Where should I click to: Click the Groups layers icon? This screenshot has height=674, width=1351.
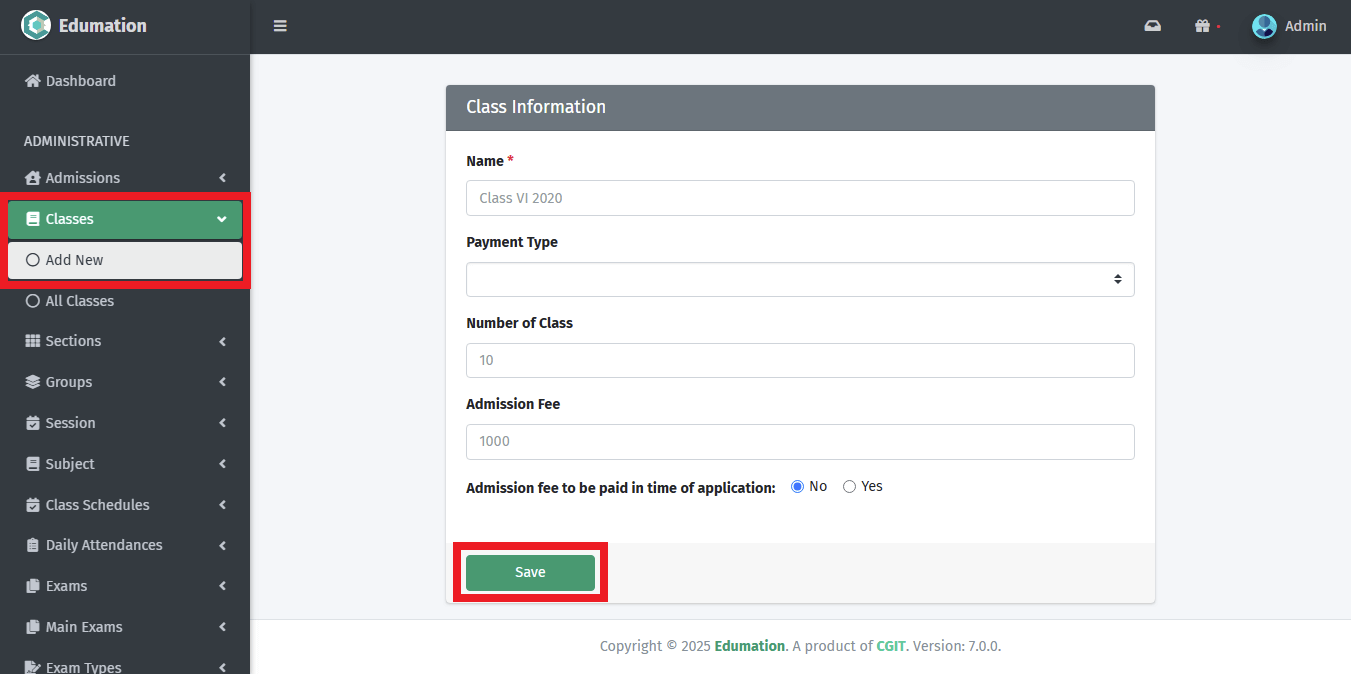[33, 382]
